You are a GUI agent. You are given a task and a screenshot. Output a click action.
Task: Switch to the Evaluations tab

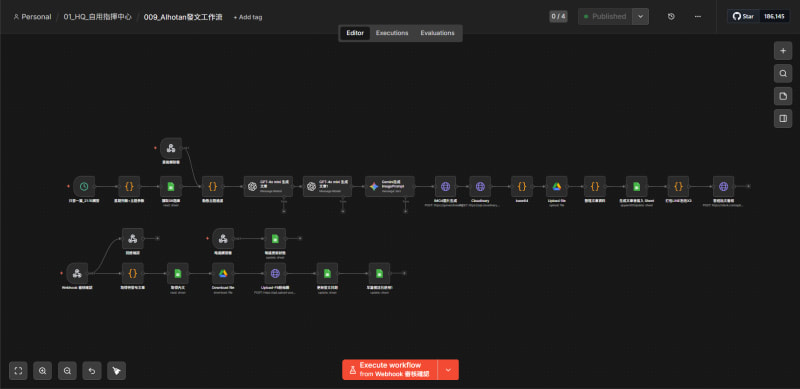(437, 33)
